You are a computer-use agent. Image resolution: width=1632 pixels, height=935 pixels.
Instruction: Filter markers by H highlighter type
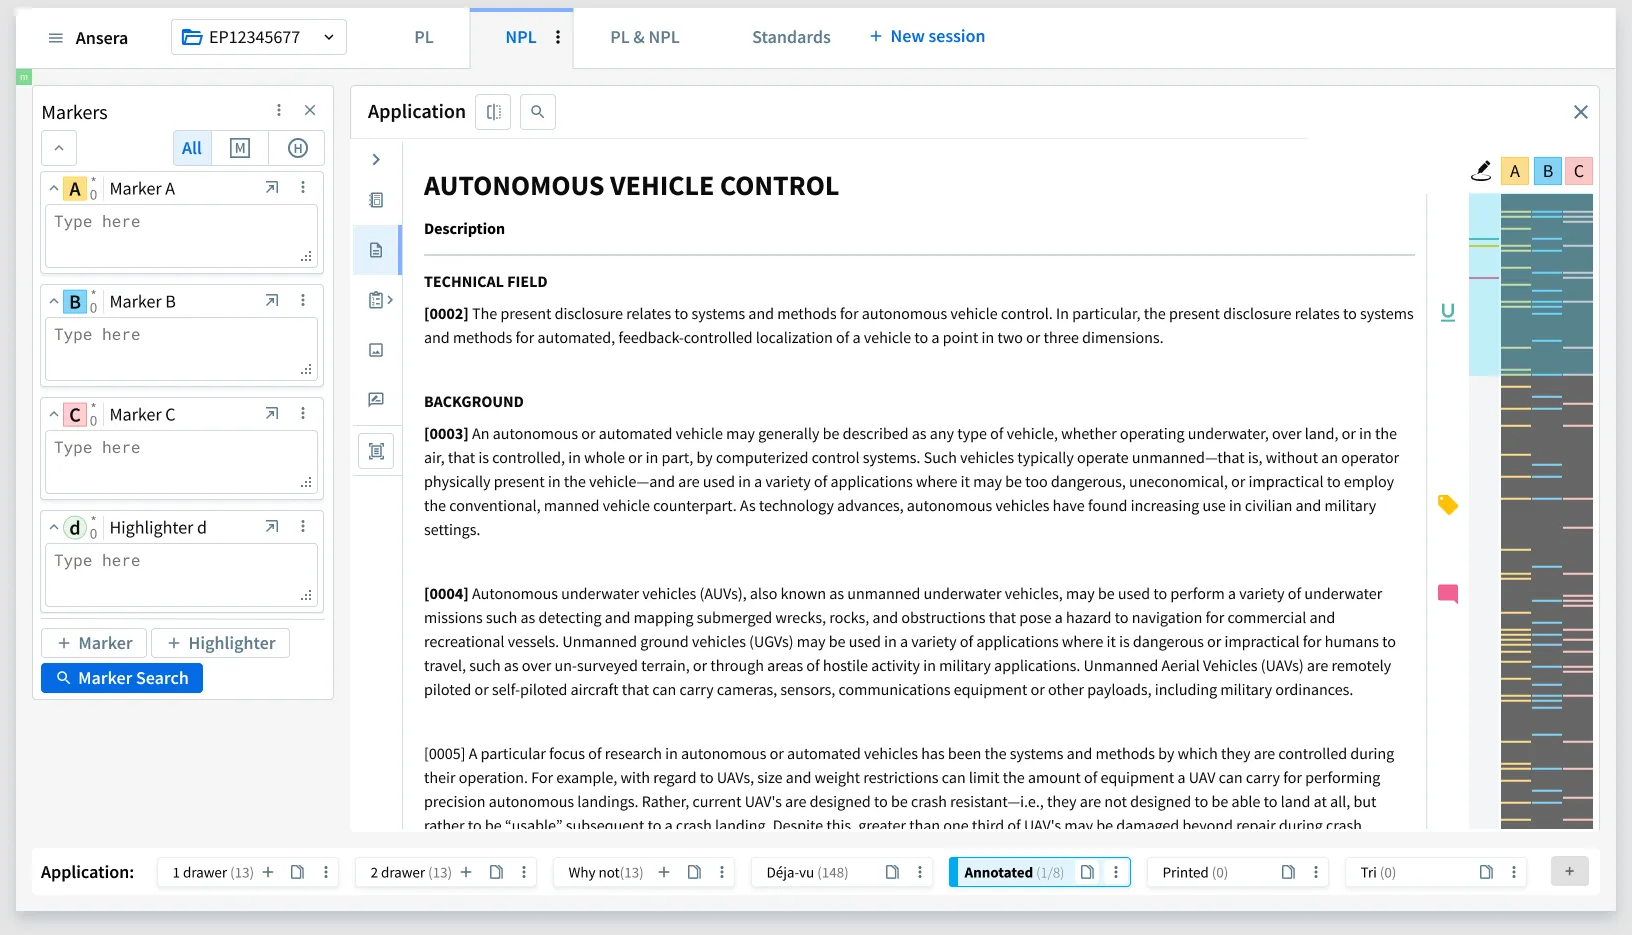coord(297,148)
